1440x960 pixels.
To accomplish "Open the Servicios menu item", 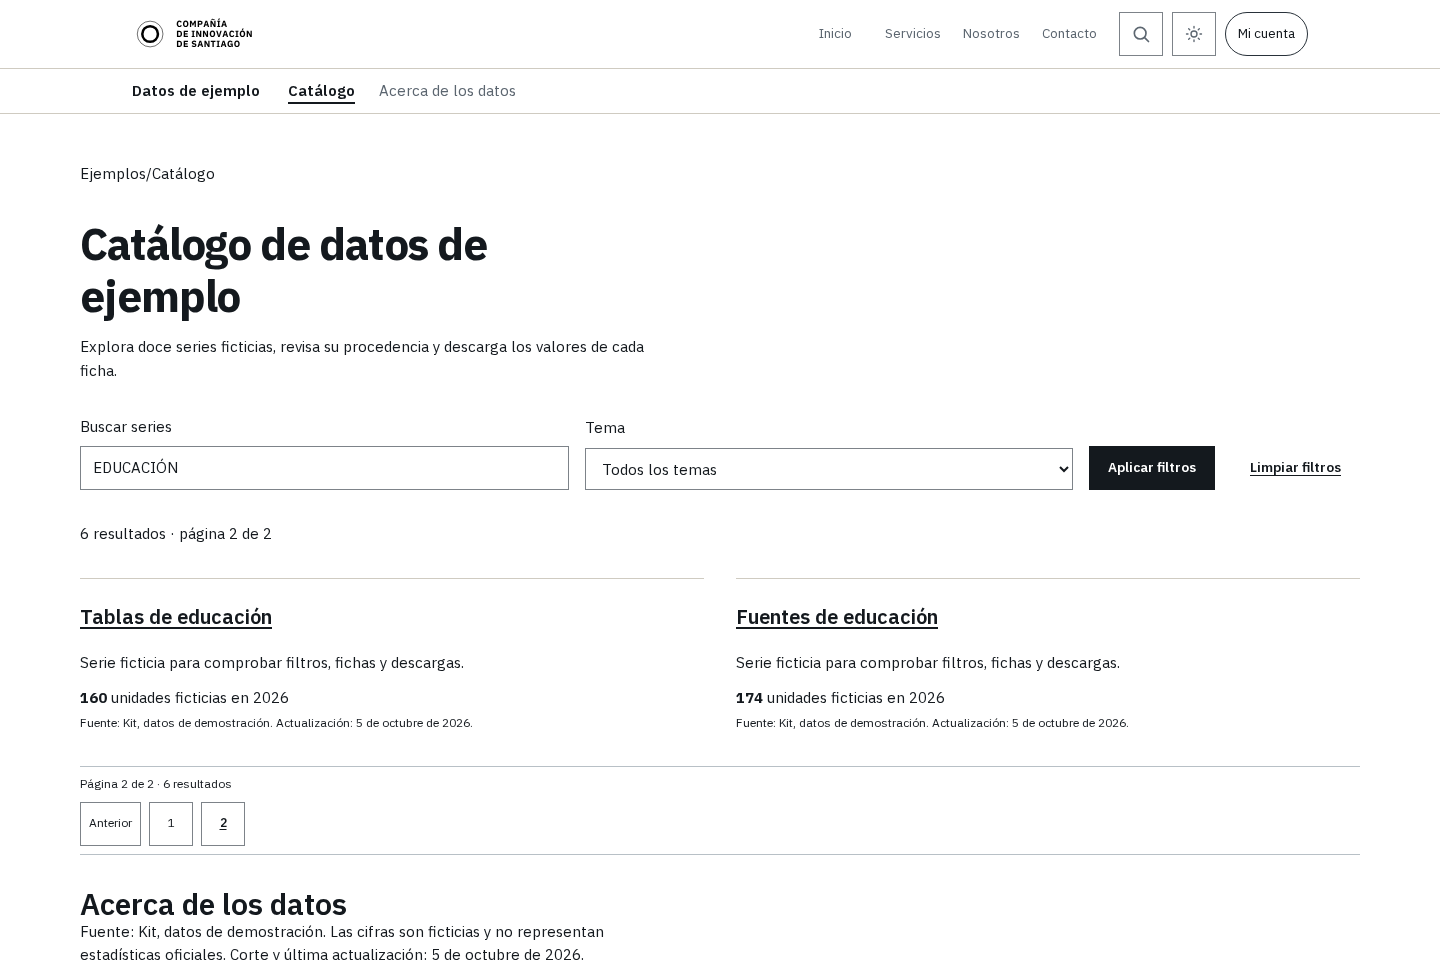I will pos(912,34).
